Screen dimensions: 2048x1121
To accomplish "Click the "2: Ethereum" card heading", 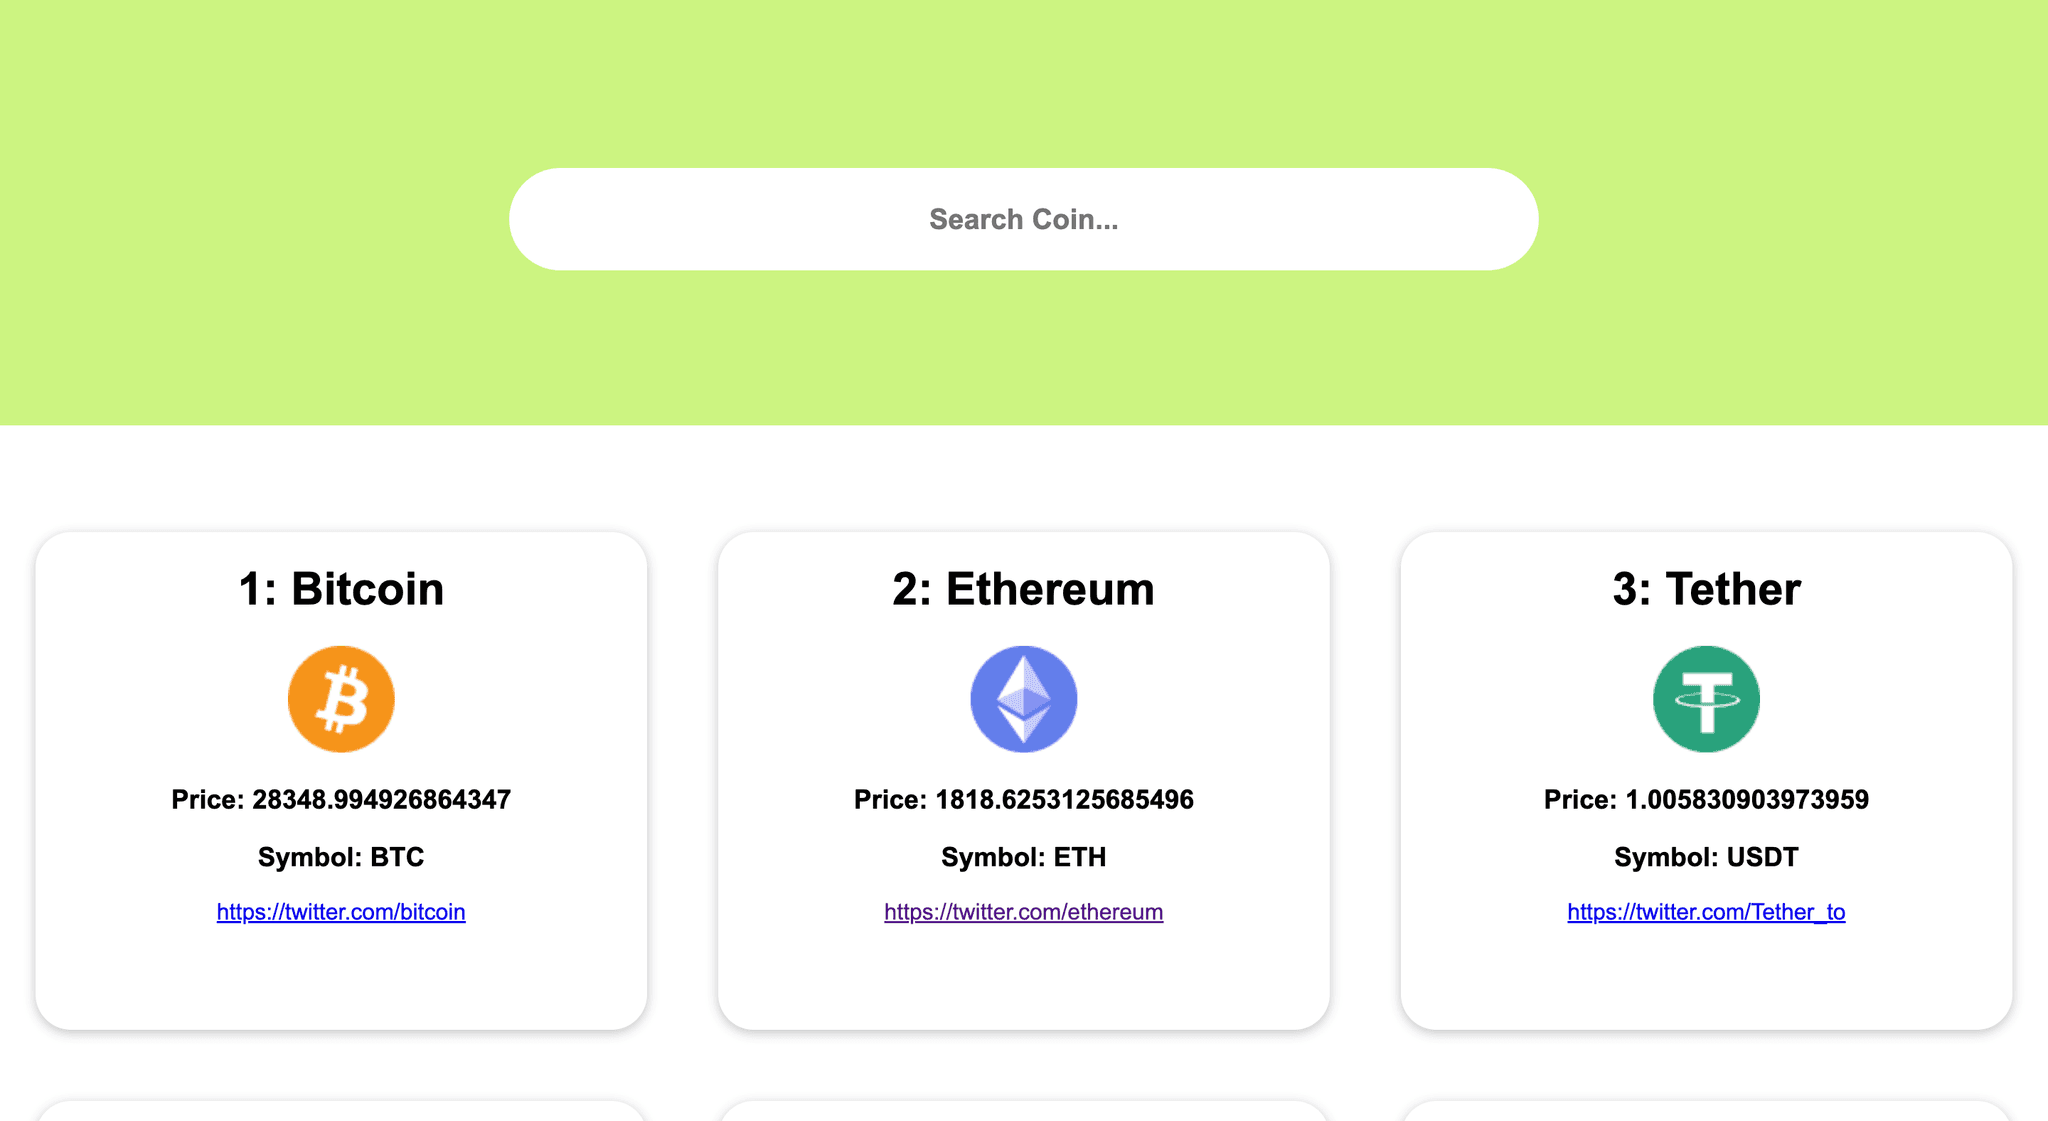I will (1023, 589).
